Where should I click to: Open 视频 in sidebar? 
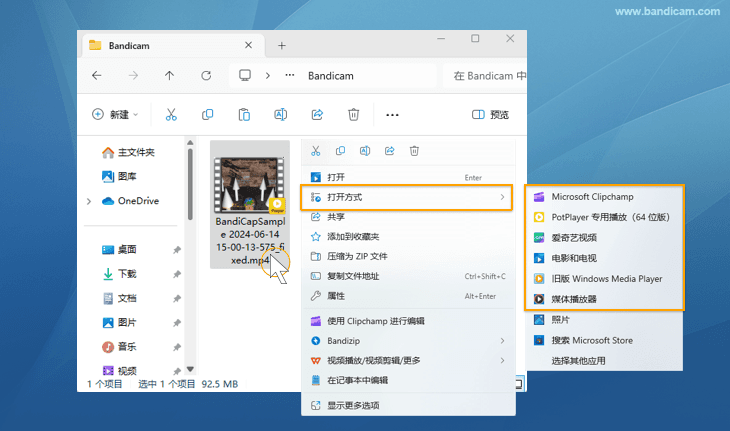119,371
